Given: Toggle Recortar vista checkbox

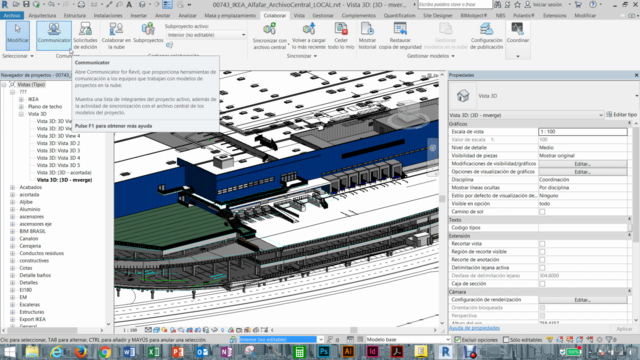Looking at the screenshot, I should pyautogui.click(x=542, y=244).
